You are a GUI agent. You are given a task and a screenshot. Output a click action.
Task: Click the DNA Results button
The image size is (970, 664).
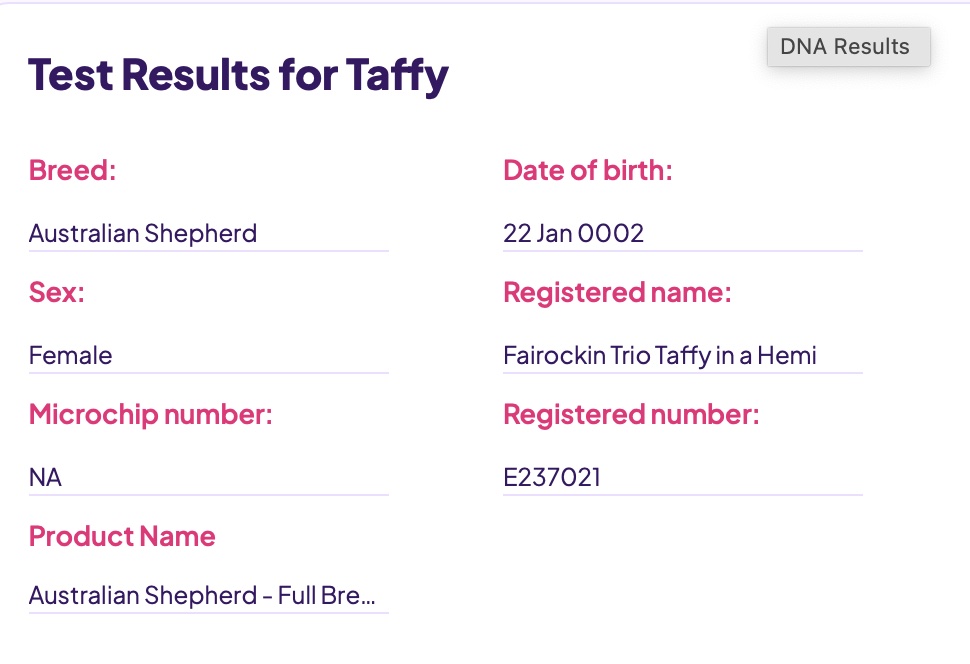847,46
